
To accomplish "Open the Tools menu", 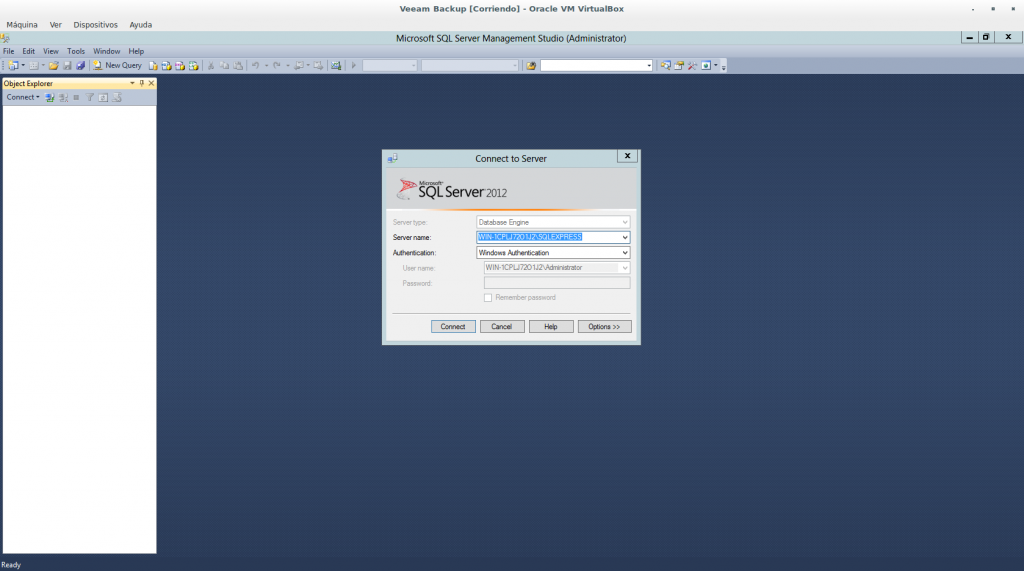I will tap(76, 51).
